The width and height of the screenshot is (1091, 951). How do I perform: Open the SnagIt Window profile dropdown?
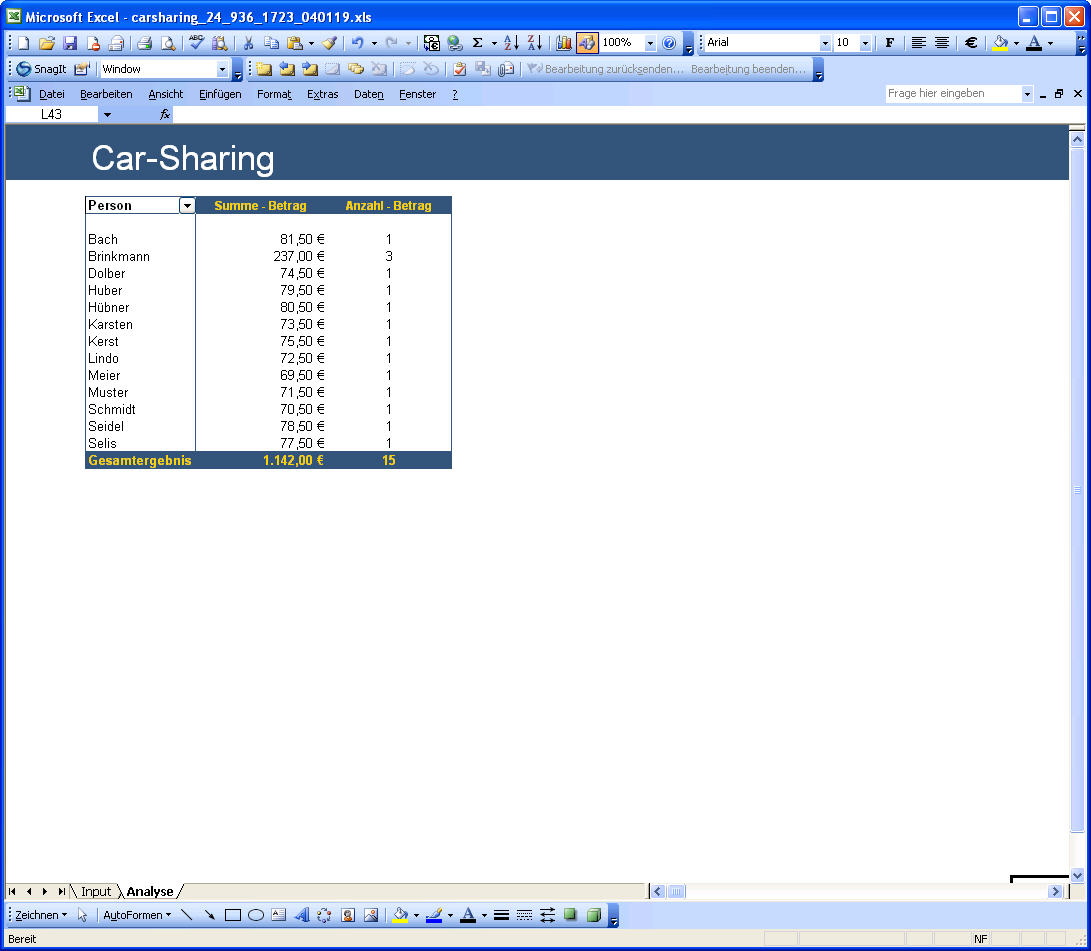tap(222, 69)
